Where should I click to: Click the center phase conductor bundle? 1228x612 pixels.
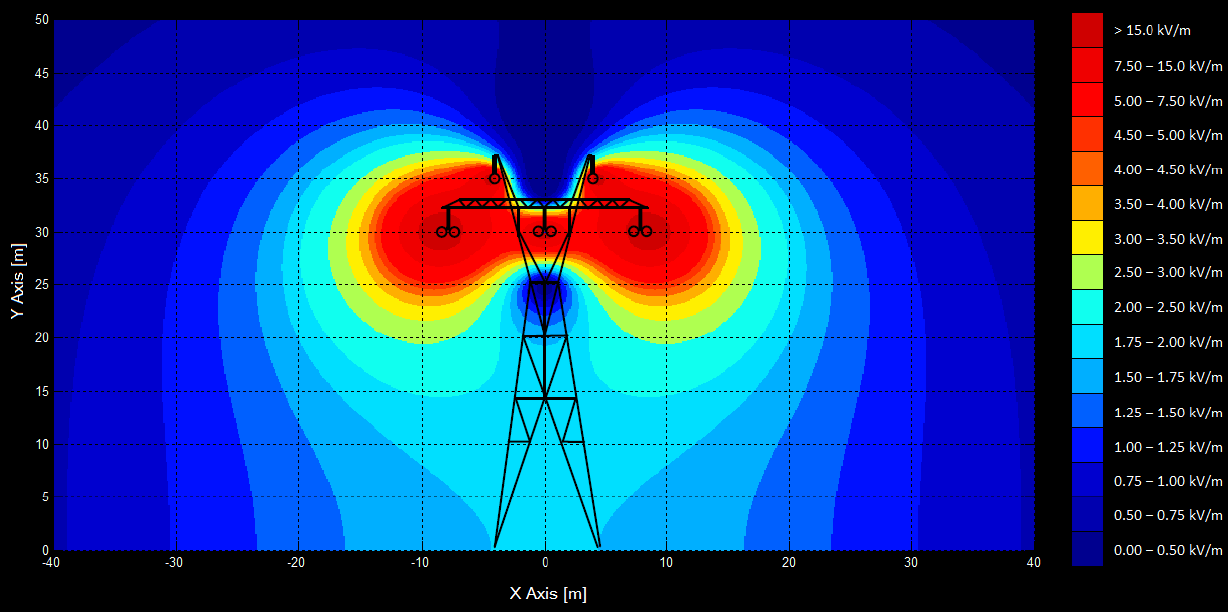pyautogui.click(x=545, y=232)
